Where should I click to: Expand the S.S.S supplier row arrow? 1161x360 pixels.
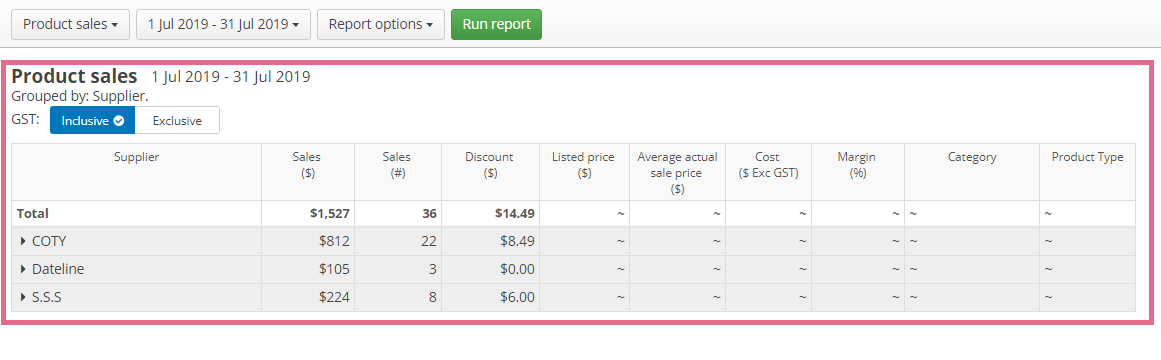tap(24, 298)
